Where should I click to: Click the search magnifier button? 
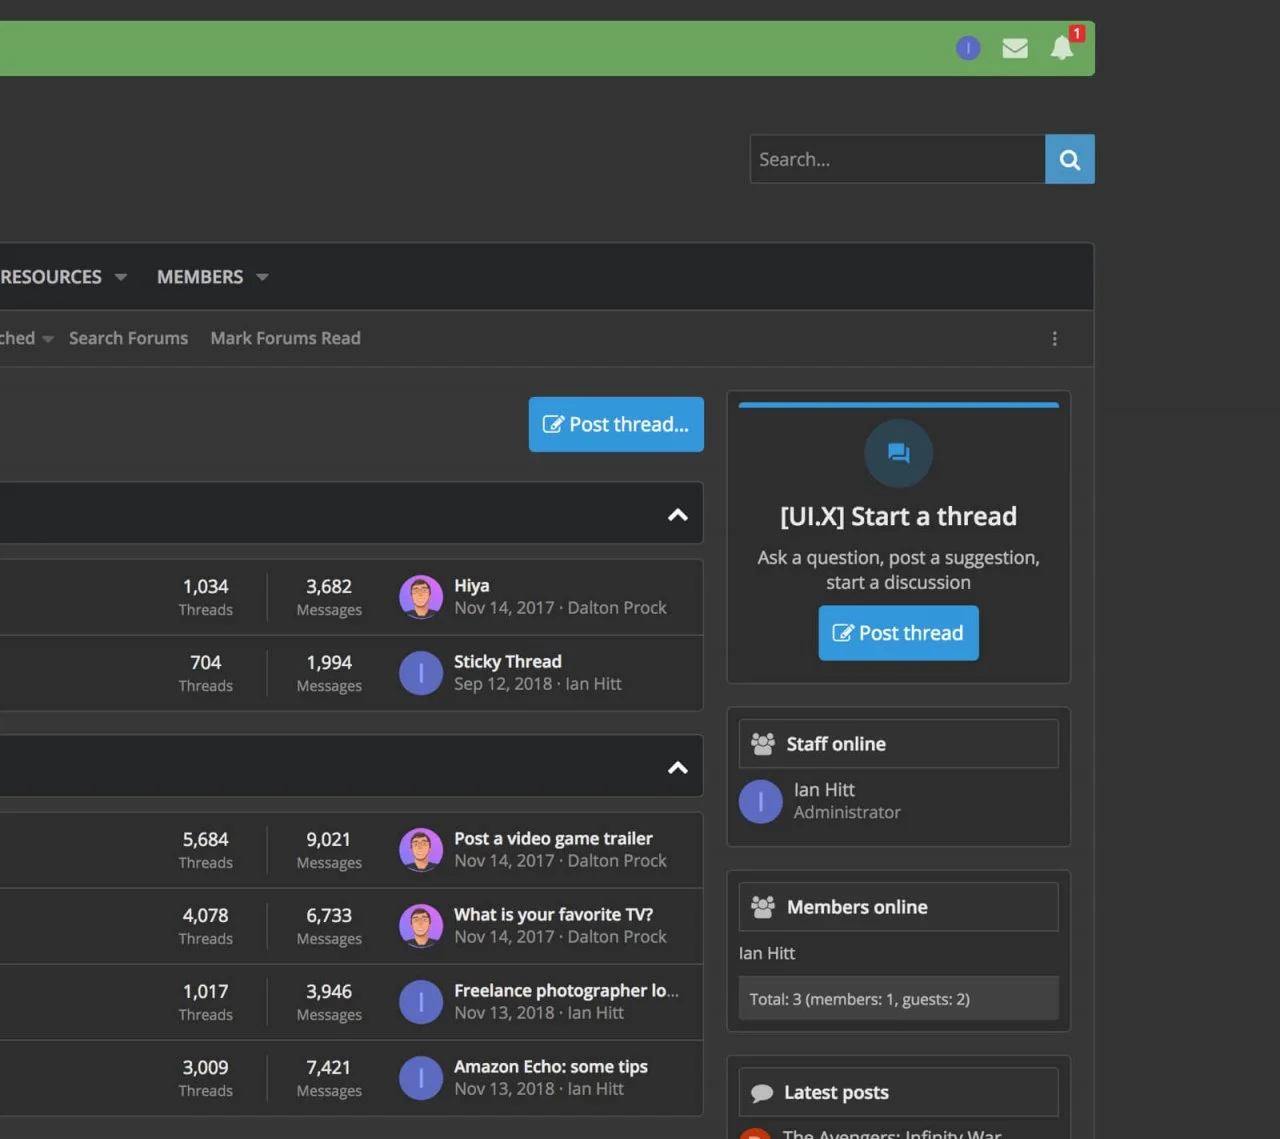click(1069, 159)
